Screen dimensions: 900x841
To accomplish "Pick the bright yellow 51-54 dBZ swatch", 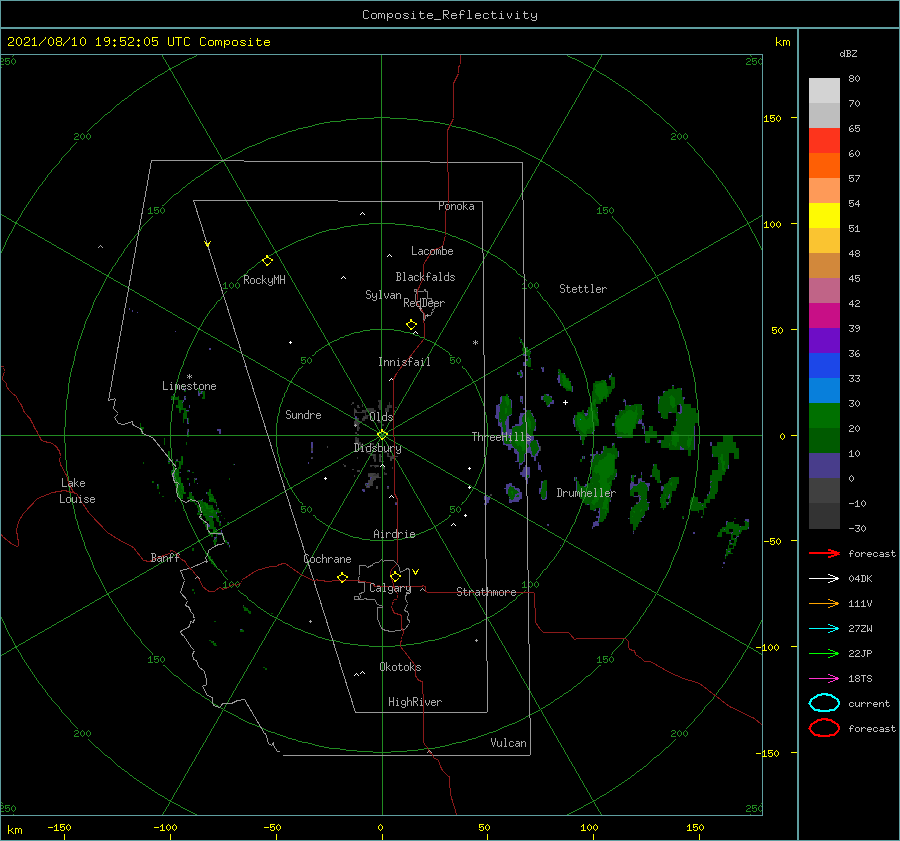I will [824, 216].
